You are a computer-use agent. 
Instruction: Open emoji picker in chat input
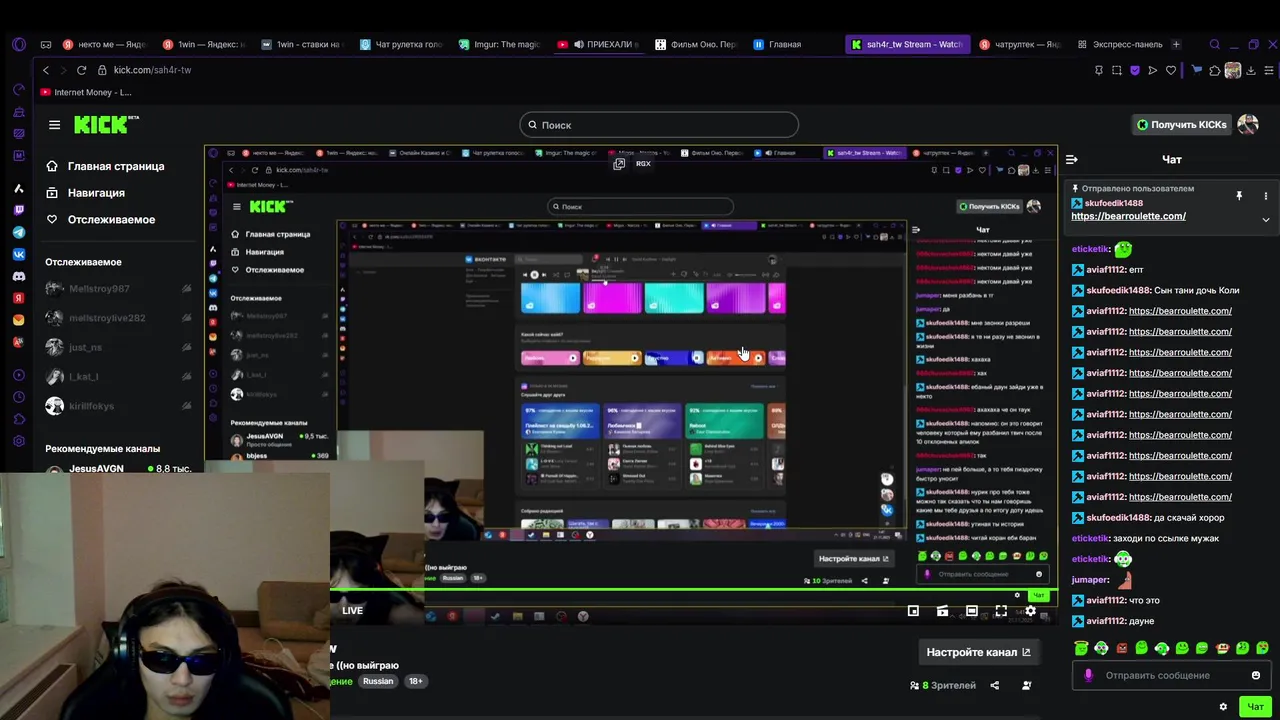pyautogui.click(x=1256, y=675)
